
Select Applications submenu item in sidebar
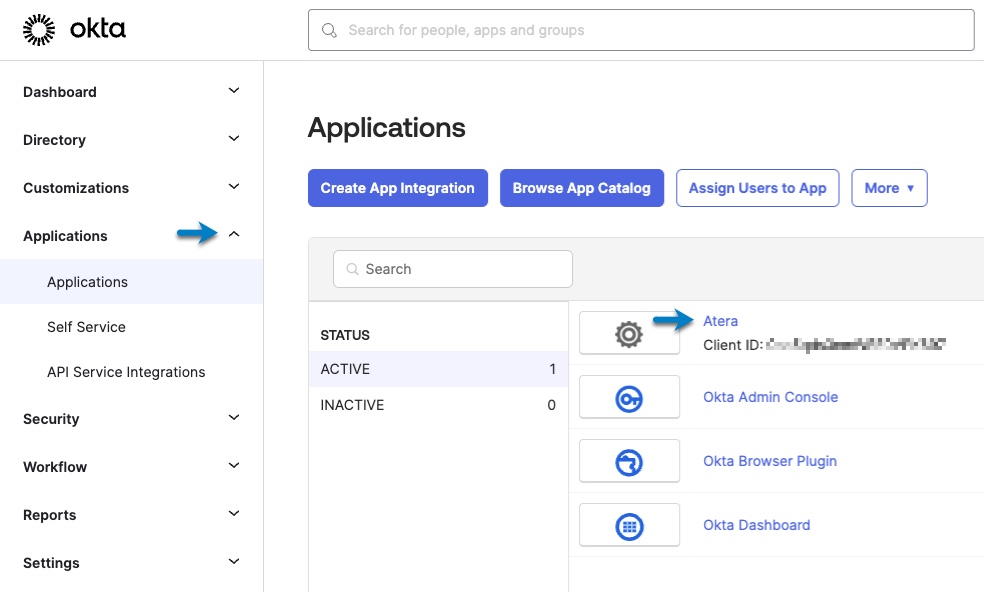(x=131, y=282)
